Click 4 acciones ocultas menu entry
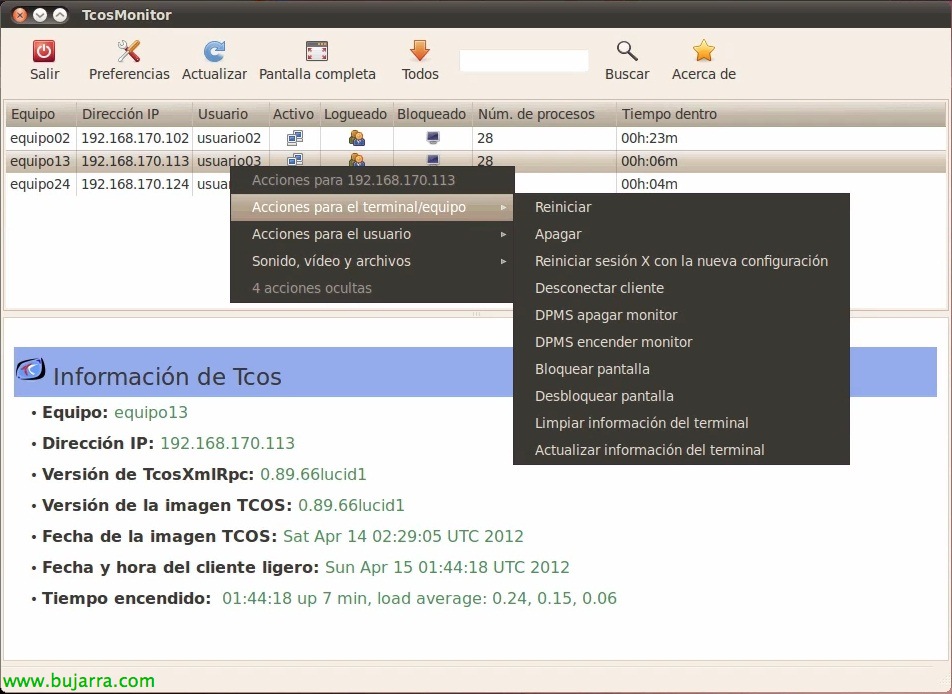 coord(372,288)
